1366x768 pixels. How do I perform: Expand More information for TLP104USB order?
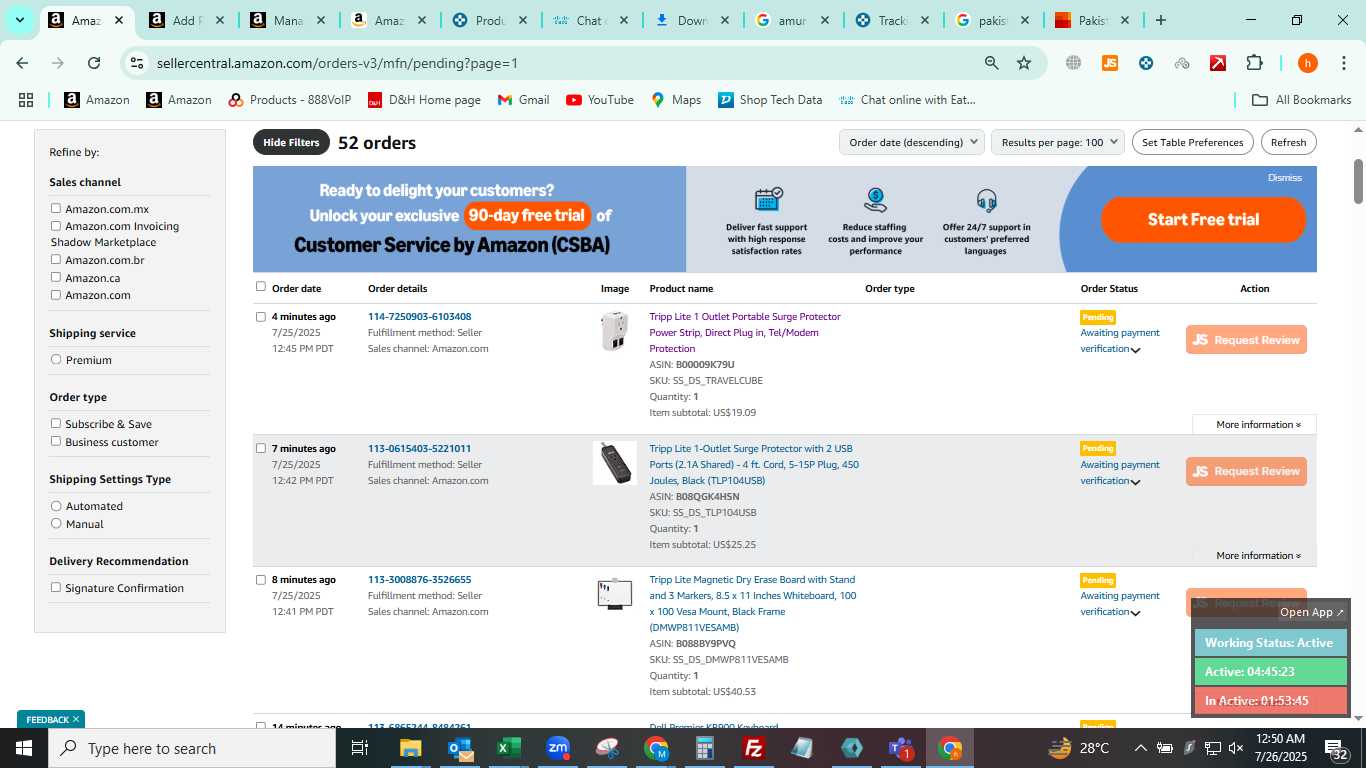click(1258, 556)
